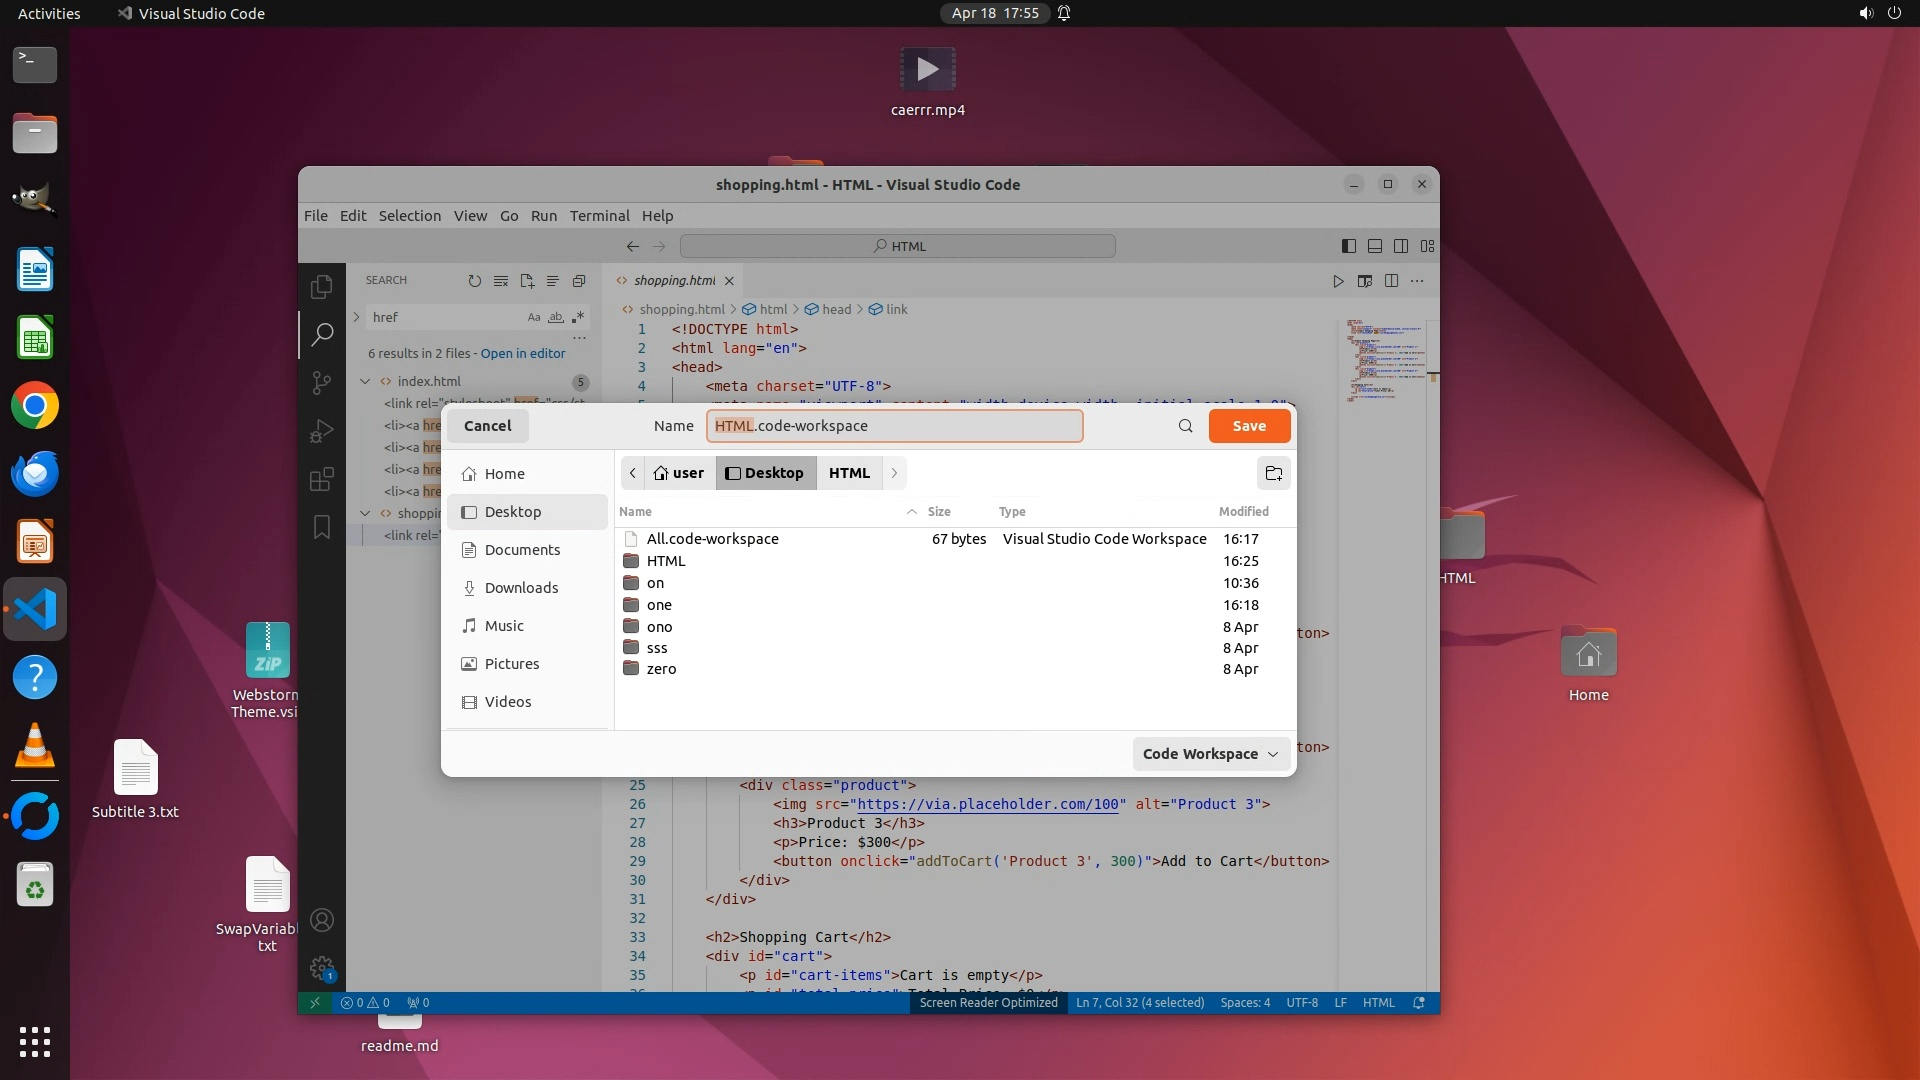Open the Extensions view in the activity bar
Viewport: 1920px width, 1080px height.
321,479
